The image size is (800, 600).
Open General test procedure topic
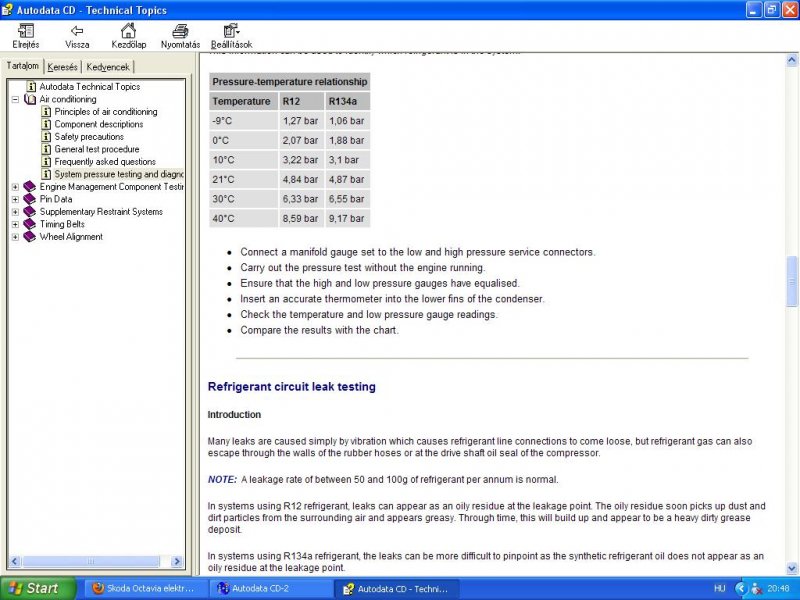pyautogui.click(x=96, y=149)
